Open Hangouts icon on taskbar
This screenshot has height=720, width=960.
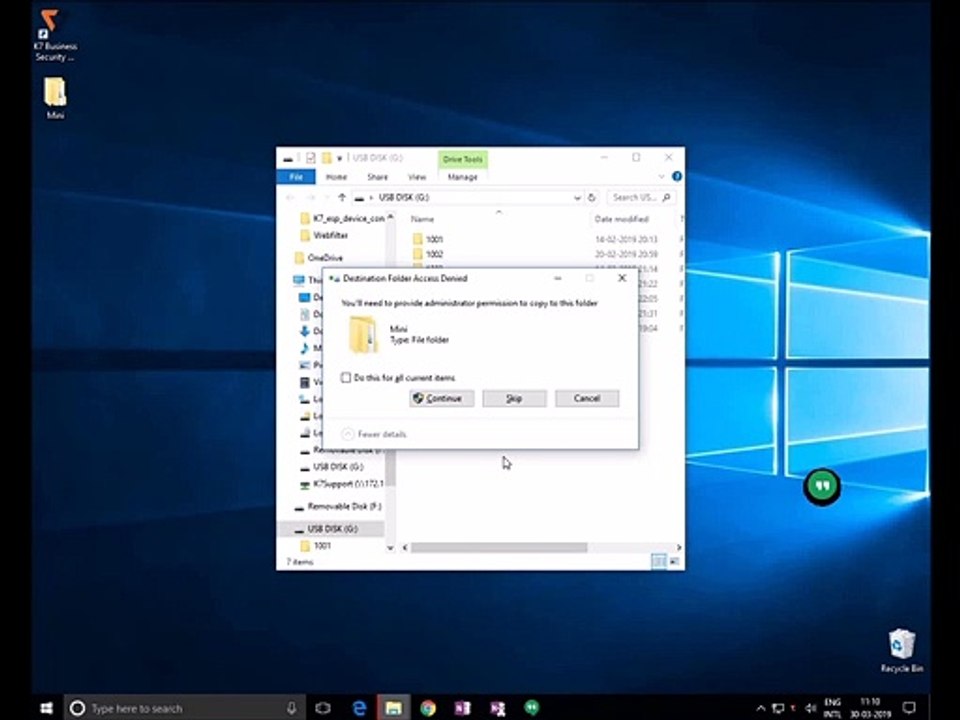click(x=531, y=708)
